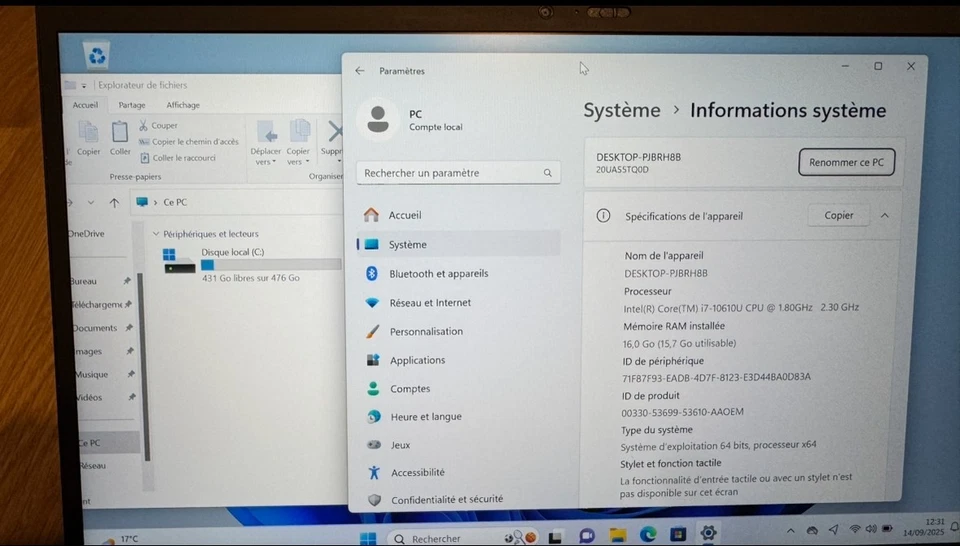Open the Disque local (C:) drive

click(x=252, y=264)
